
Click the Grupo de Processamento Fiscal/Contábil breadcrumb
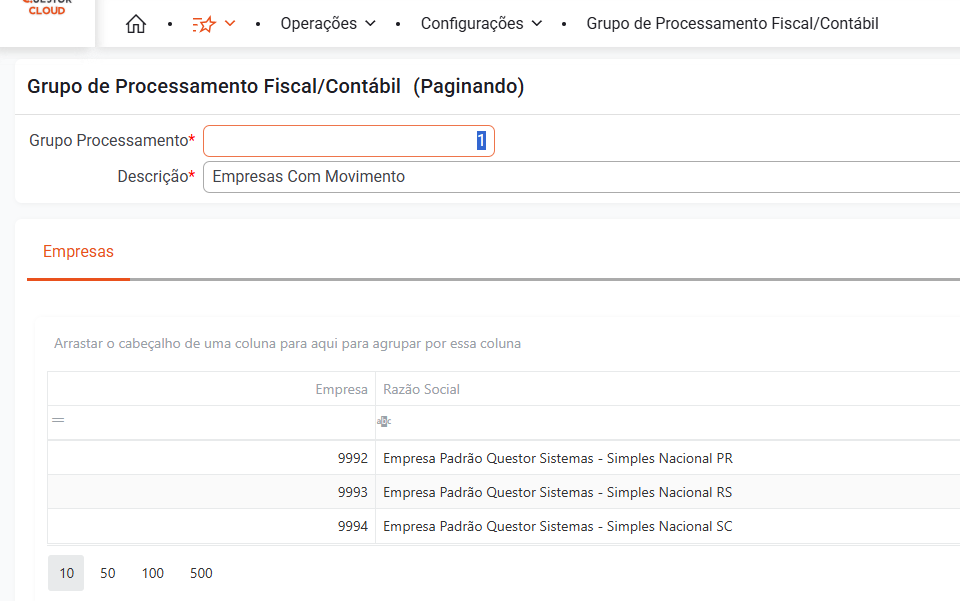732,23
